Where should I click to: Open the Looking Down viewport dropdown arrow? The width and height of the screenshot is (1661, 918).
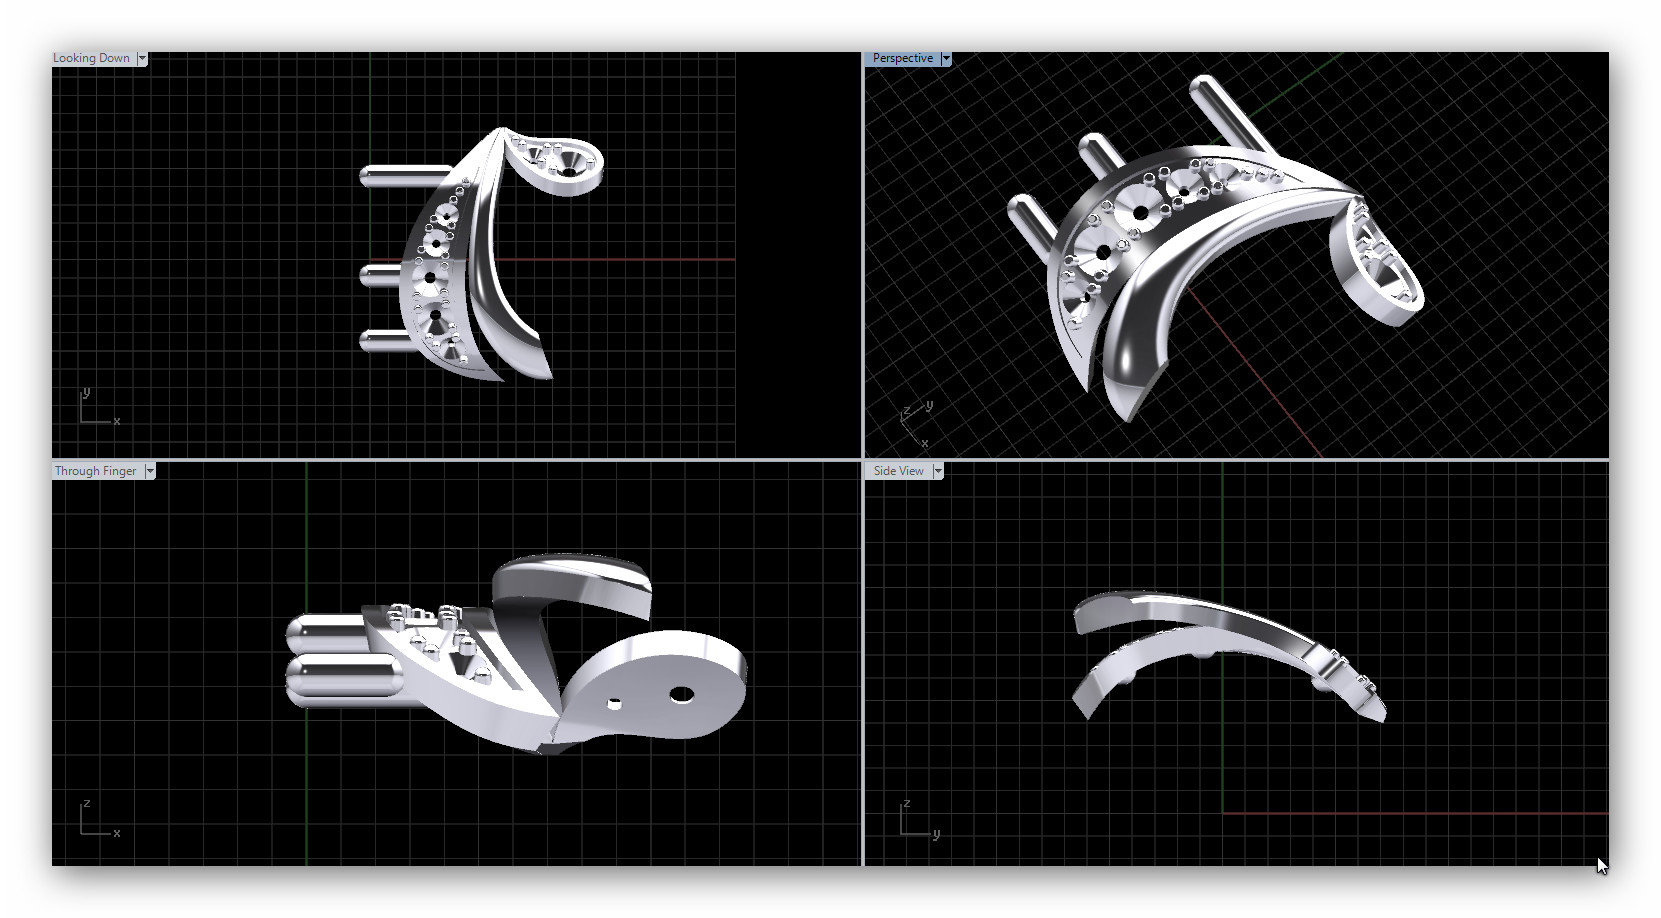click(142, 59)
